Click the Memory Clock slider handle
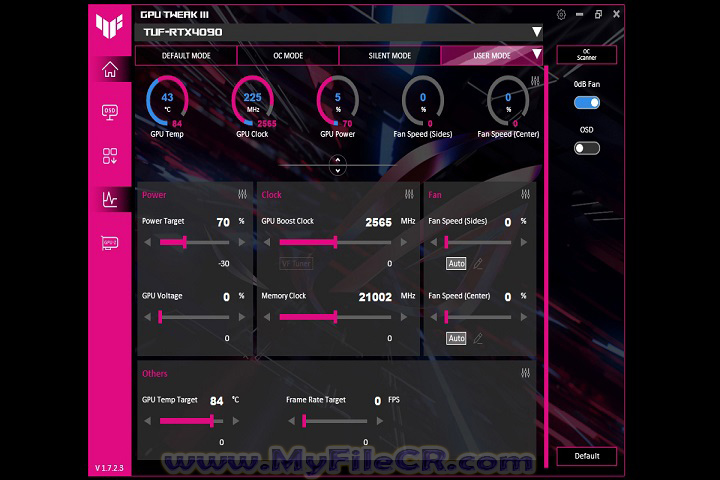The width and height of the screenshot is (720, 480). (x=335, y=317)
